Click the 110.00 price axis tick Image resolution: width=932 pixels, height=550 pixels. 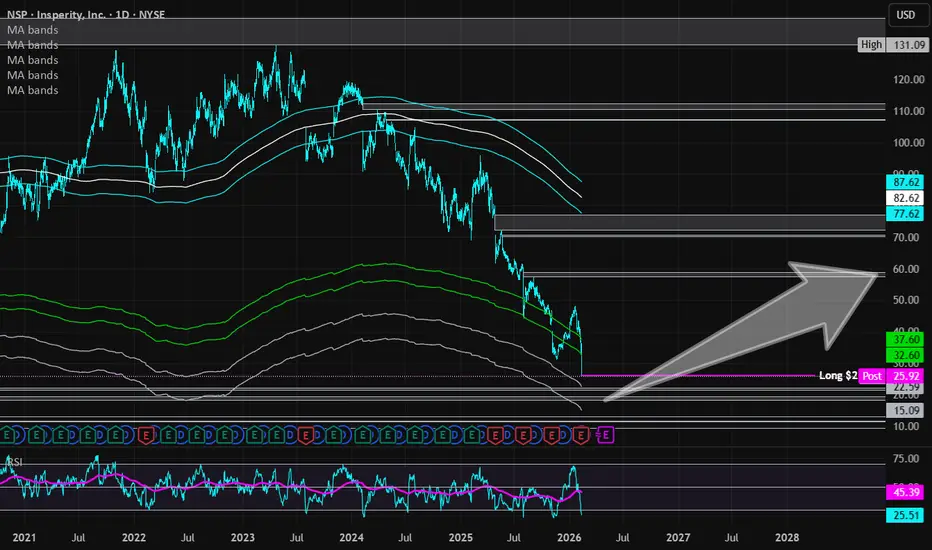pyautogui.click(x=908, y=111)
